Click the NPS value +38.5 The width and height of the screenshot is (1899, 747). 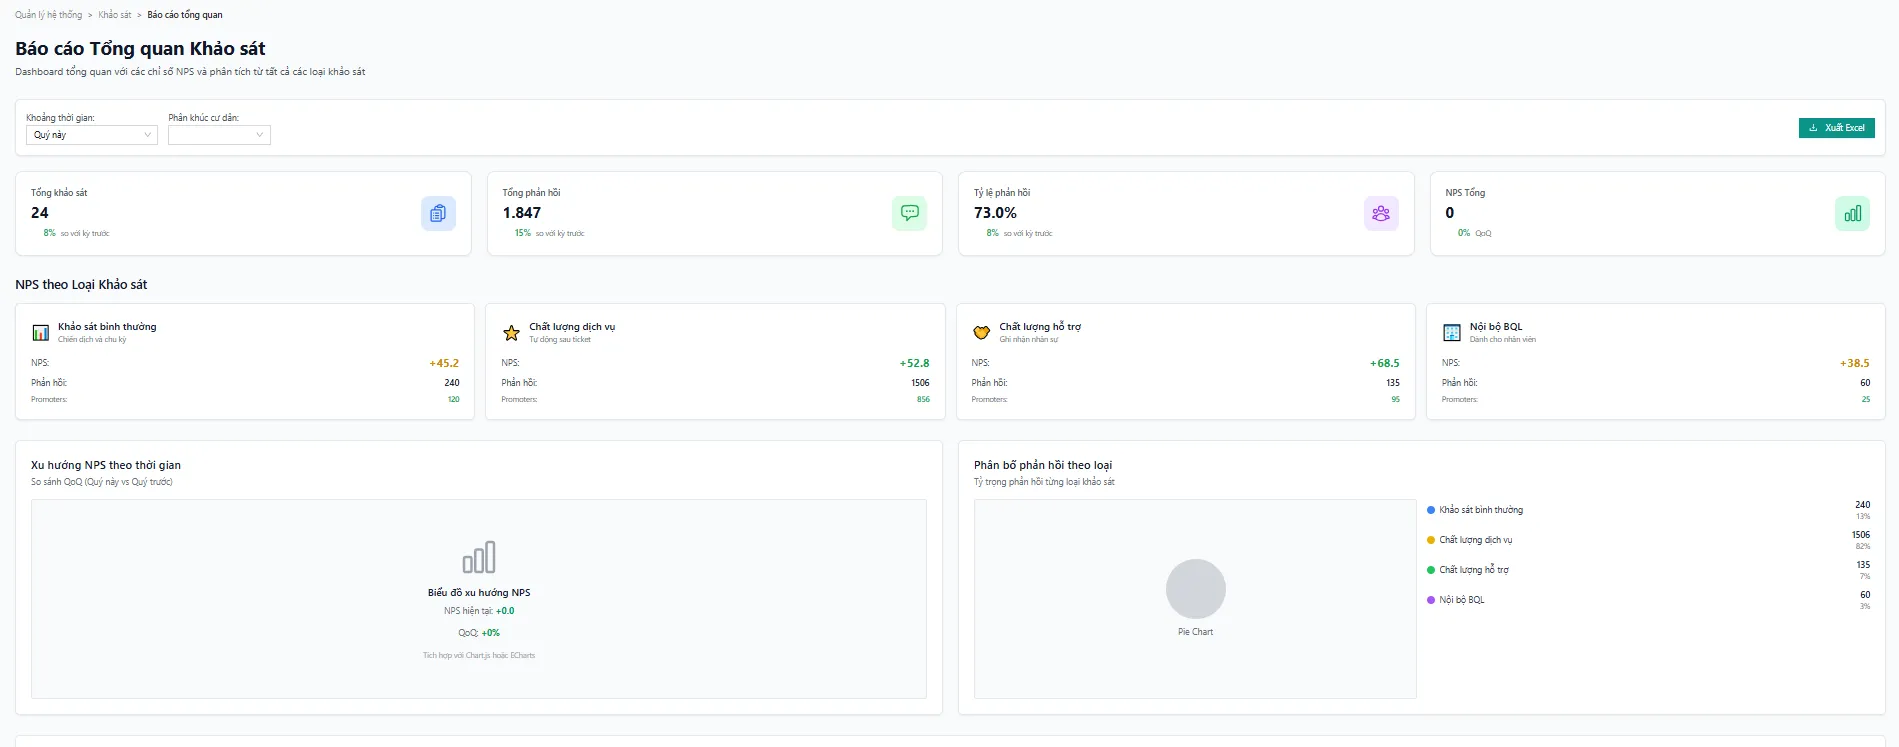point(1854,363)
